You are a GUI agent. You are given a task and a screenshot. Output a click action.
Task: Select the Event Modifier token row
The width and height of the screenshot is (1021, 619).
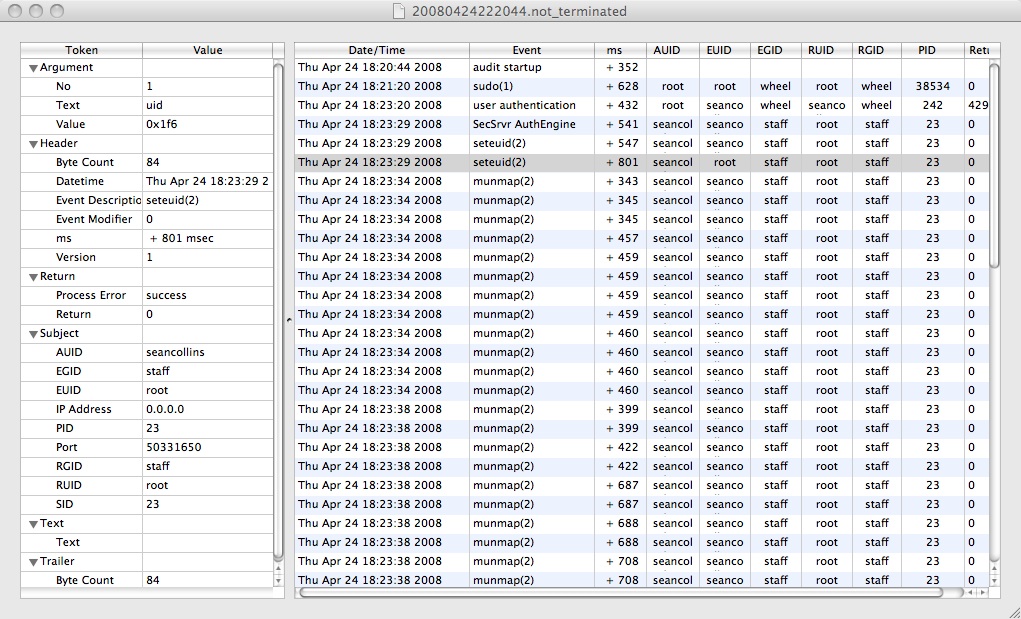pyautogui.click(x=147, y=219)
